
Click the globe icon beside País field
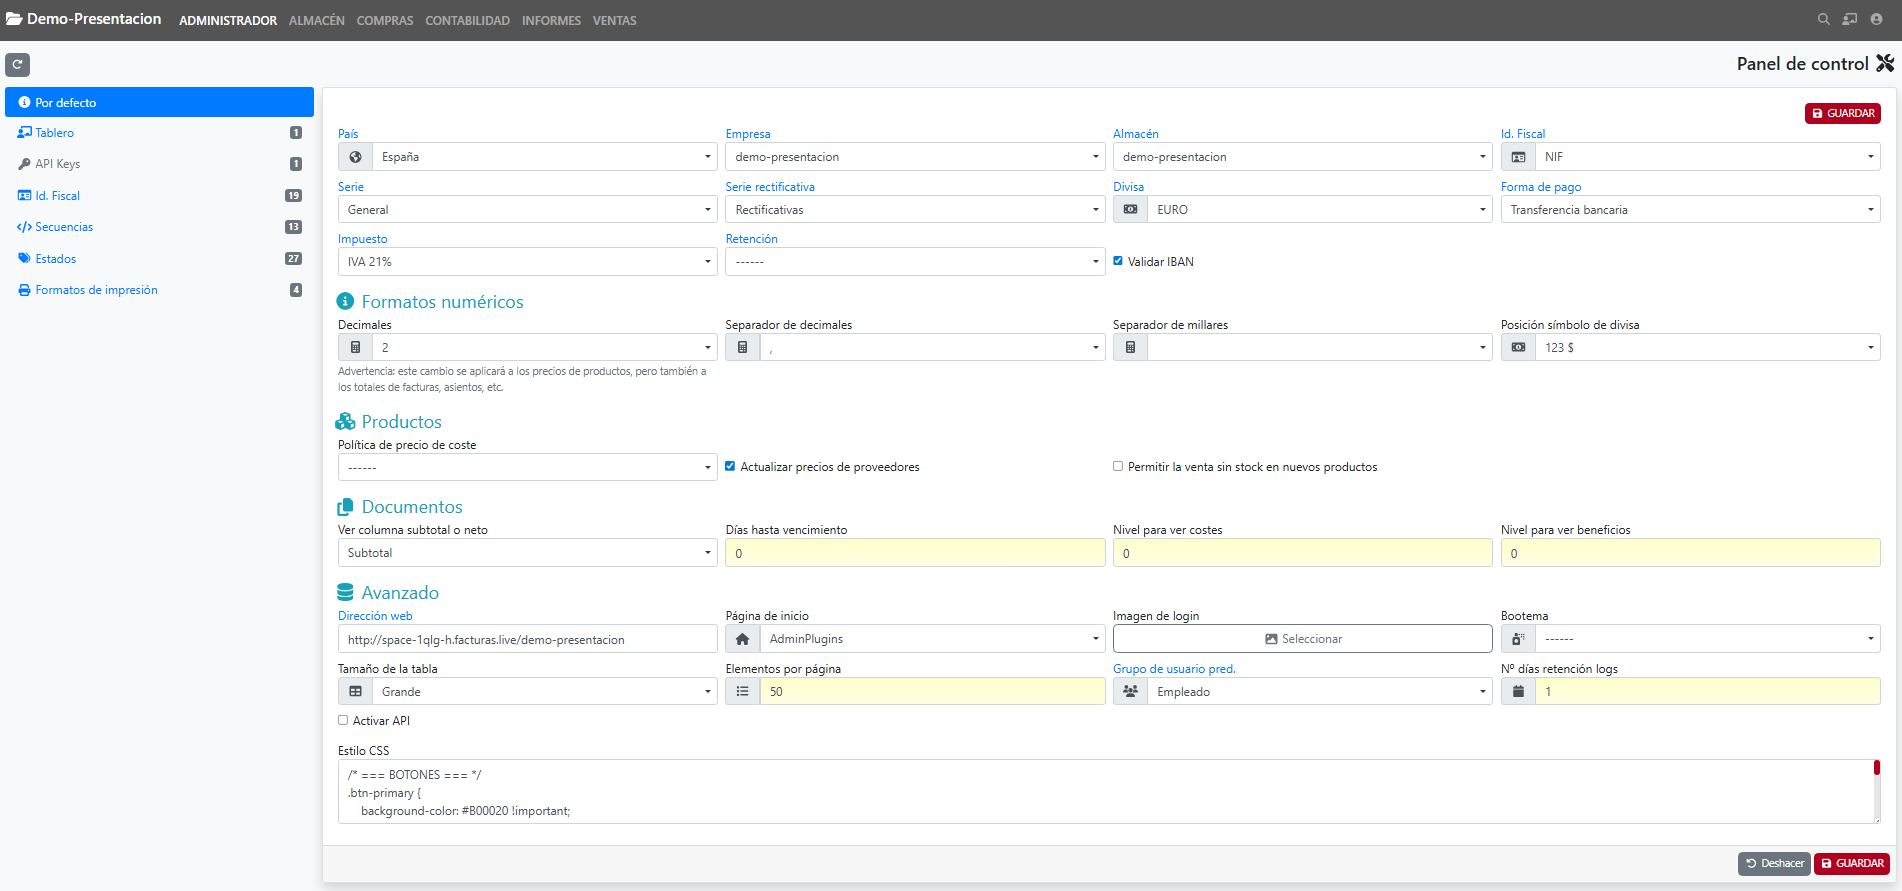[x=355, y=157]
